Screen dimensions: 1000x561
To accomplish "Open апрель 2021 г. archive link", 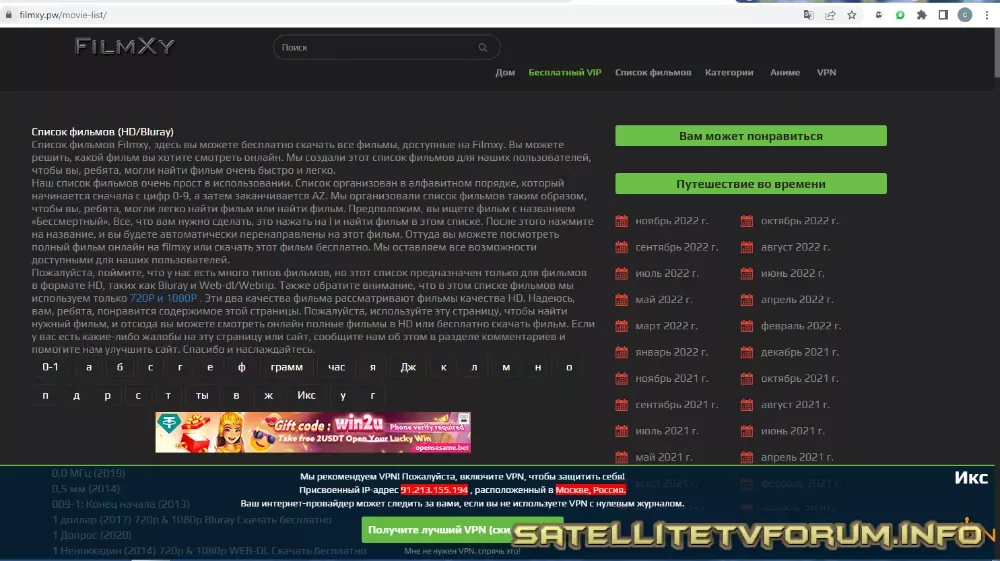I will (x=797, y=456).
